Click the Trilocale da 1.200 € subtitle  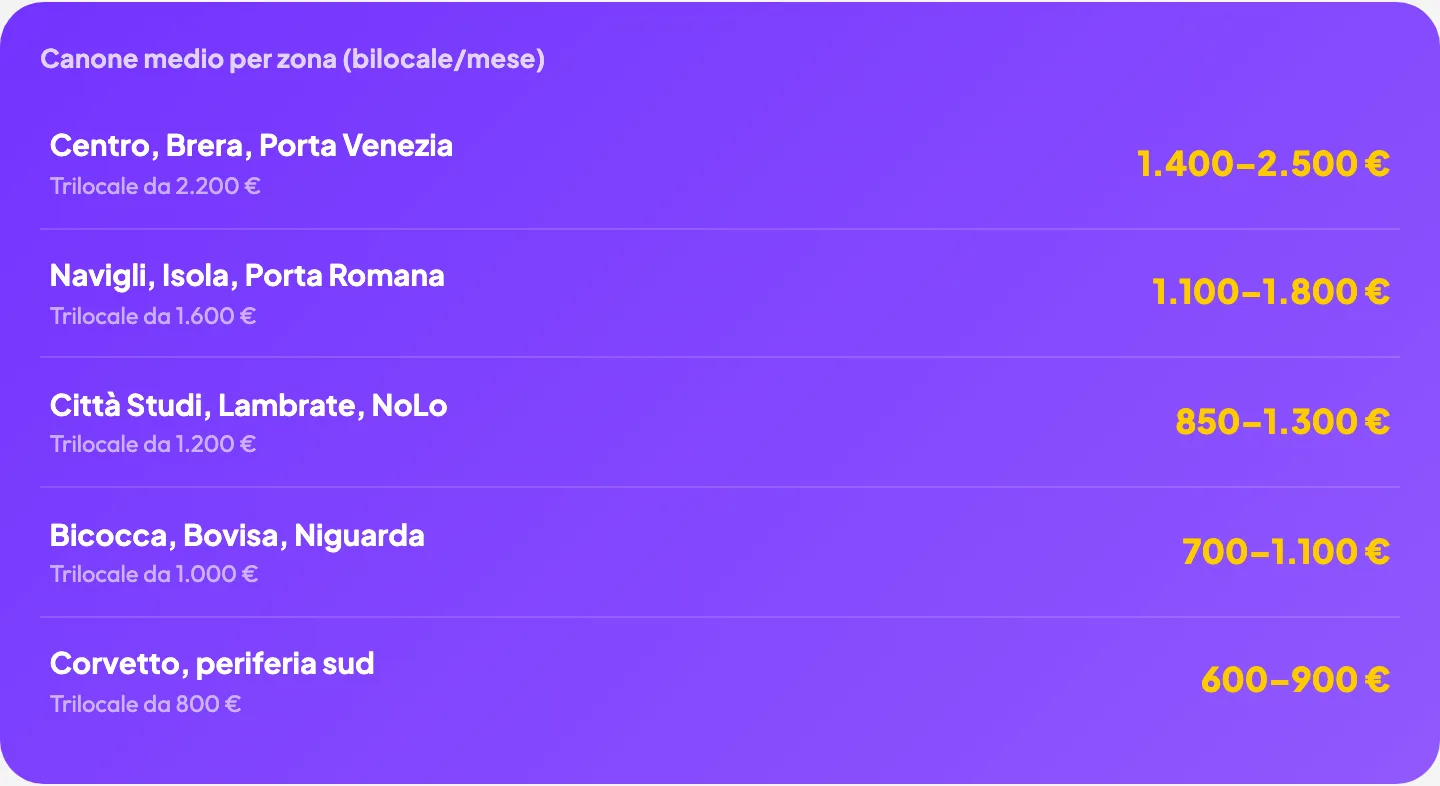(153, 444)
